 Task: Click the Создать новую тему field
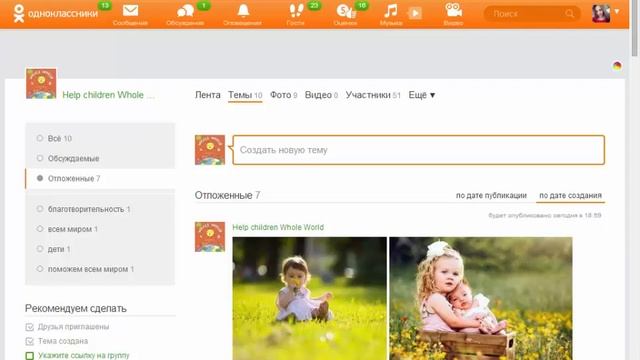(x=418, y=150)
